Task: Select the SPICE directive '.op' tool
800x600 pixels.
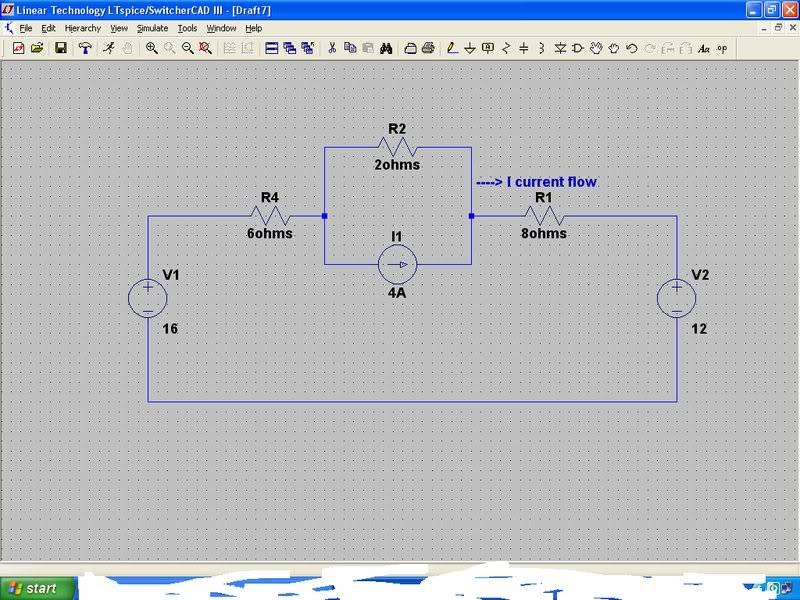Action: click(x=722, y=48)
